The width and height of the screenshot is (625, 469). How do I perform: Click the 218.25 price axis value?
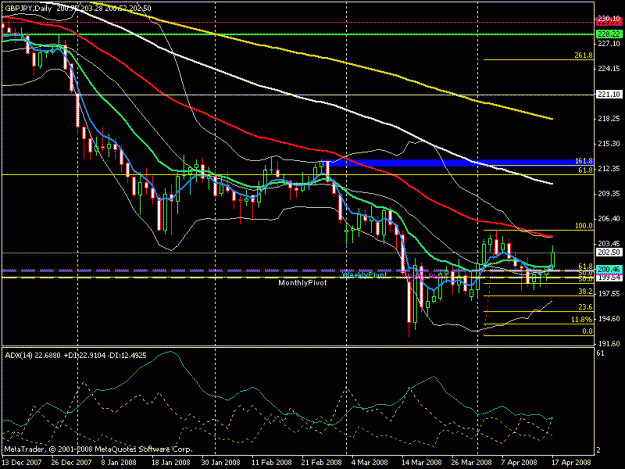609,119
